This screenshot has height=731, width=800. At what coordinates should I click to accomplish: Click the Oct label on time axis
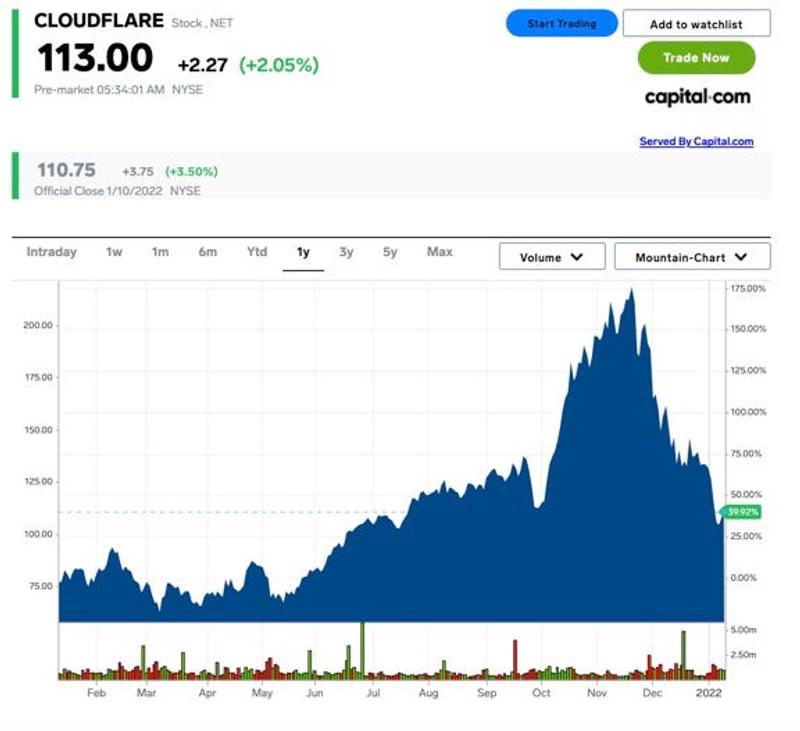[x=541, y=693]
